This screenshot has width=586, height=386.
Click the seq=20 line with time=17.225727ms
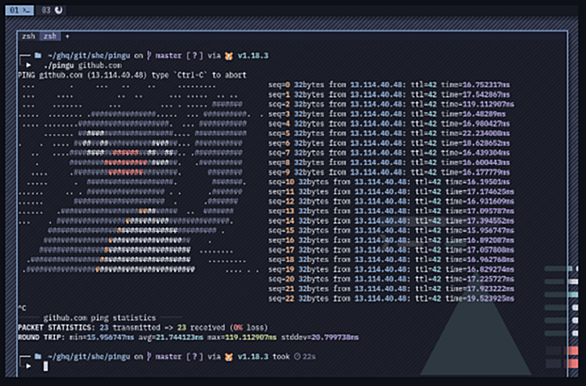tap(391, 279)
